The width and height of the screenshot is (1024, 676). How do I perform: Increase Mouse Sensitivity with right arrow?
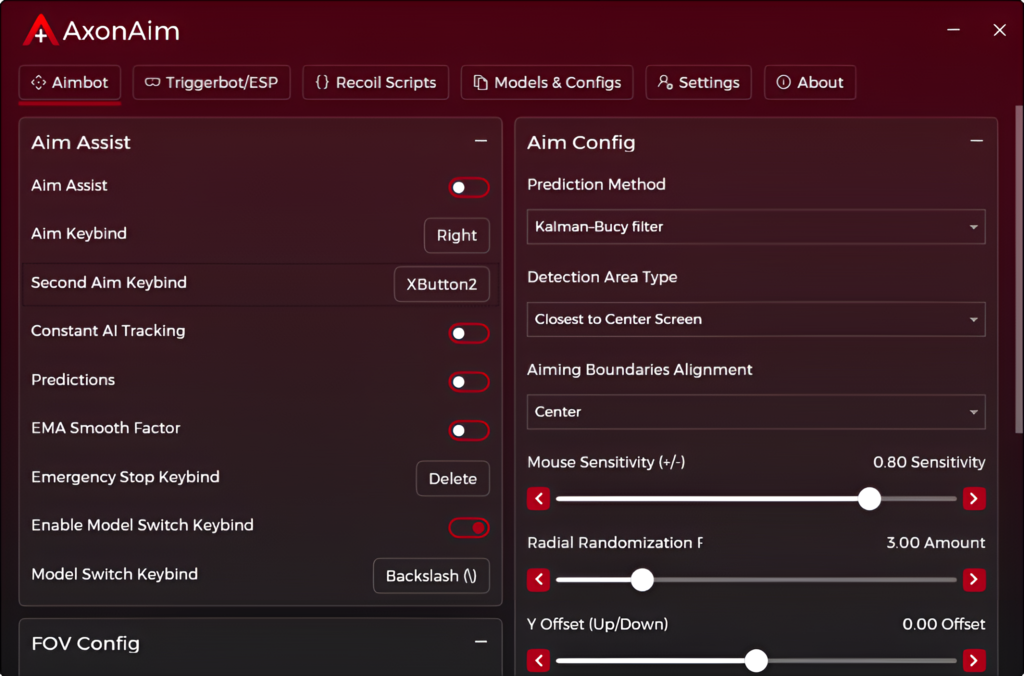point(974,499)
